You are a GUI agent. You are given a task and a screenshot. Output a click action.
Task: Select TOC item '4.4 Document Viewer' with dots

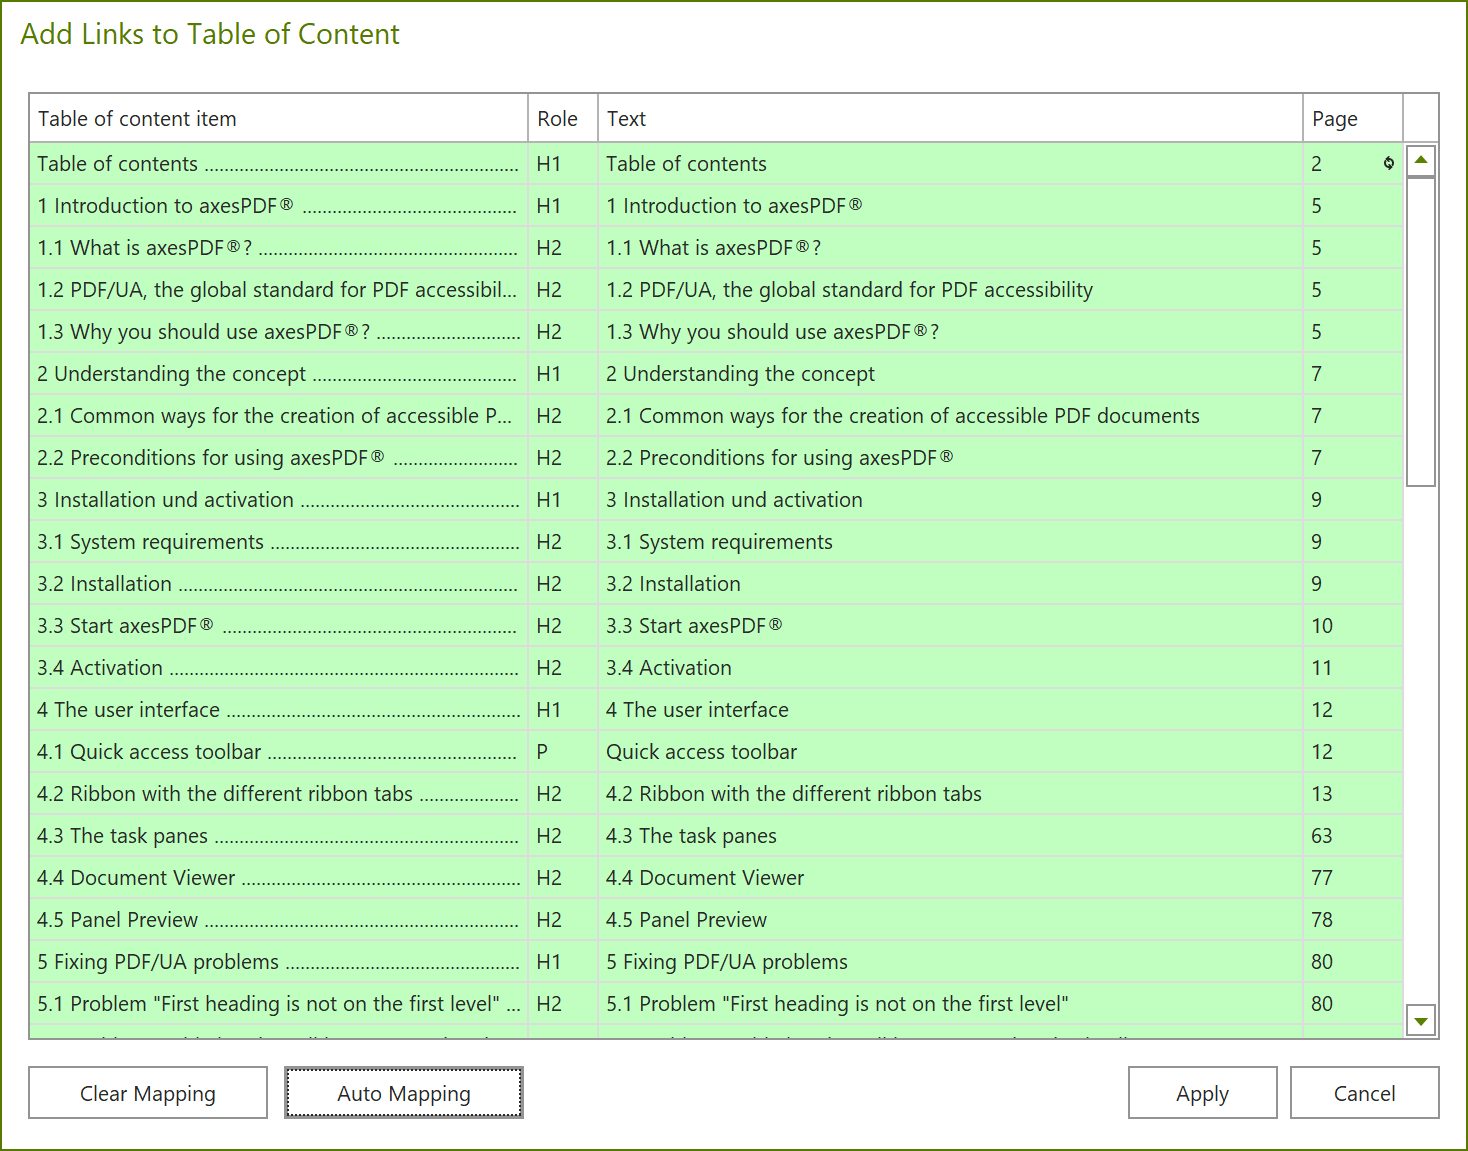click(x=279, y=878)
